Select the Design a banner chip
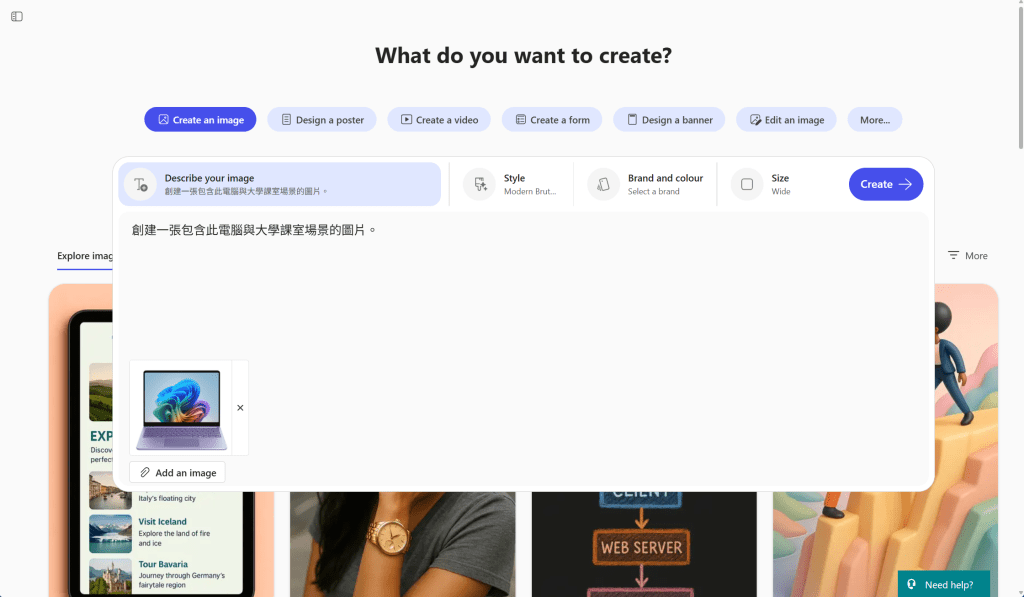The height and width of the screenshot is (597, 1024). (x=669, y=120)
